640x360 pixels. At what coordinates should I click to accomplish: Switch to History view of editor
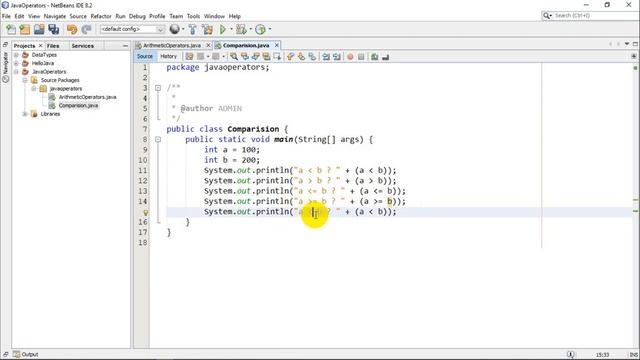click(169, 56)
